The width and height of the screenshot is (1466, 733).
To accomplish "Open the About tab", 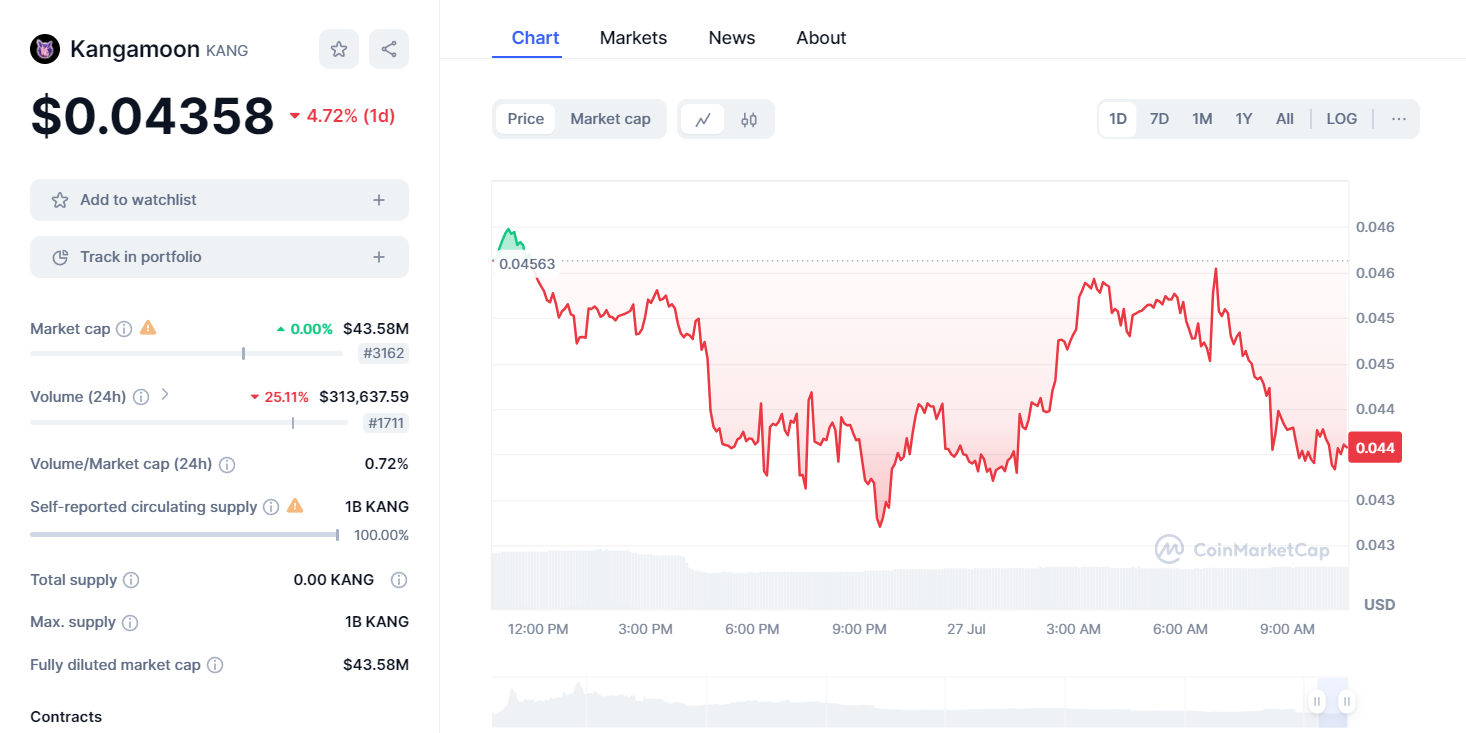I will pos(821,38).
